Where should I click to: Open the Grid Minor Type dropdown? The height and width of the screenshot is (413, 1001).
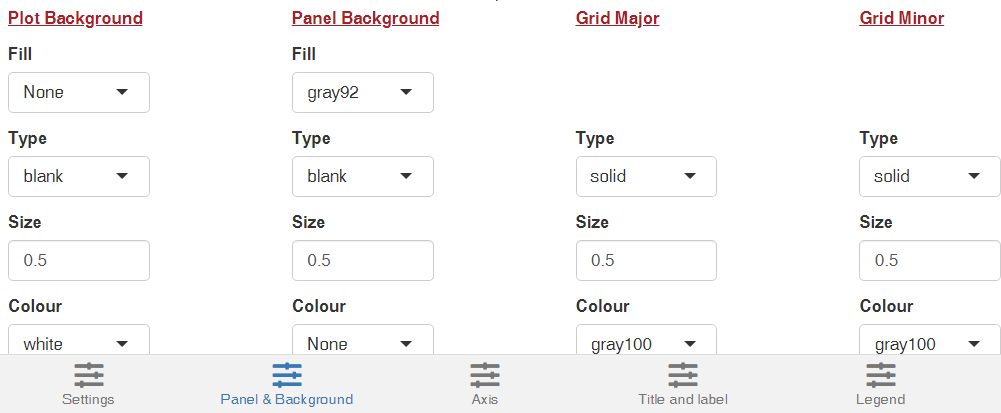(930, 176)
